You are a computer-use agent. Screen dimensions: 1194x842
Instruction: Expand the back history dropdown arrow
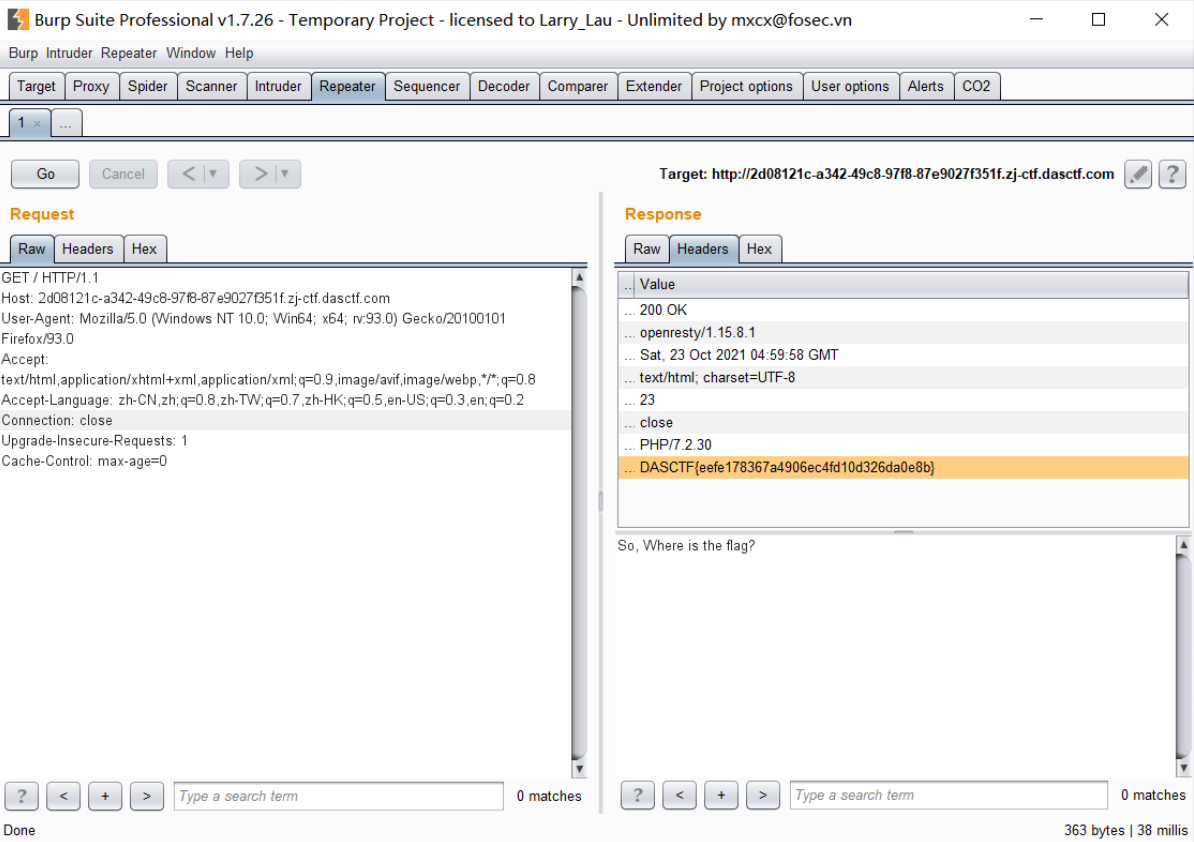pos(213,174)
